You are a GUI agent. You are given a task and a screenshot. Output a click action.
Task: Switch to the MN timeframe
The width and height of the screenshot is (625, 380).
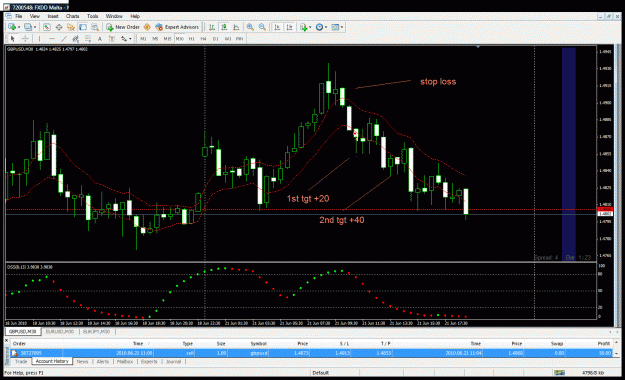pyautogui.click(x=240, y=39)
